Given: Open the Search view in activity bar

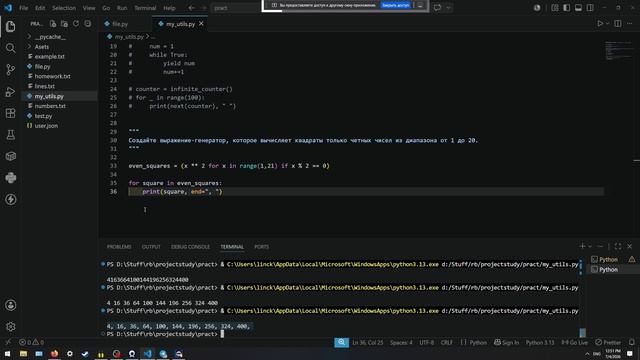Looking at the screenshot, I should (11, 48).
